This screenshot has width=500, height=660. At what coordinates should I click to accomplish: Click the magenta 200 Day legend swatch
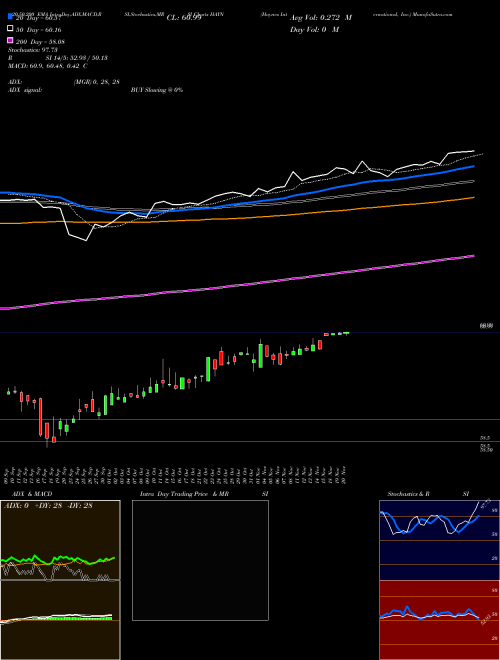[10, 41]
